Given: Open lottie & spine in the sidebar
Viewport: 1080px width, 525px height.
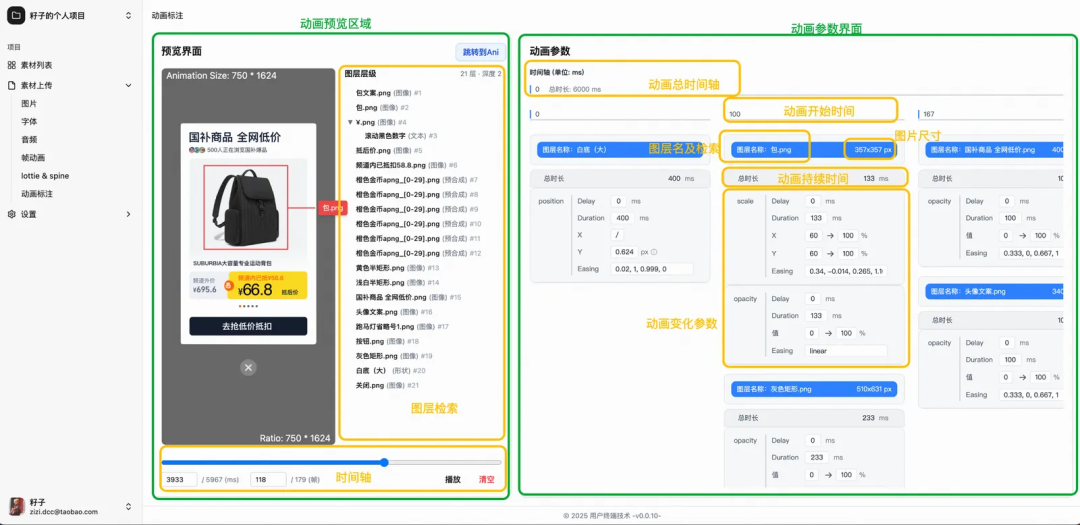Looking at the screenshot, I should (45, 176).
